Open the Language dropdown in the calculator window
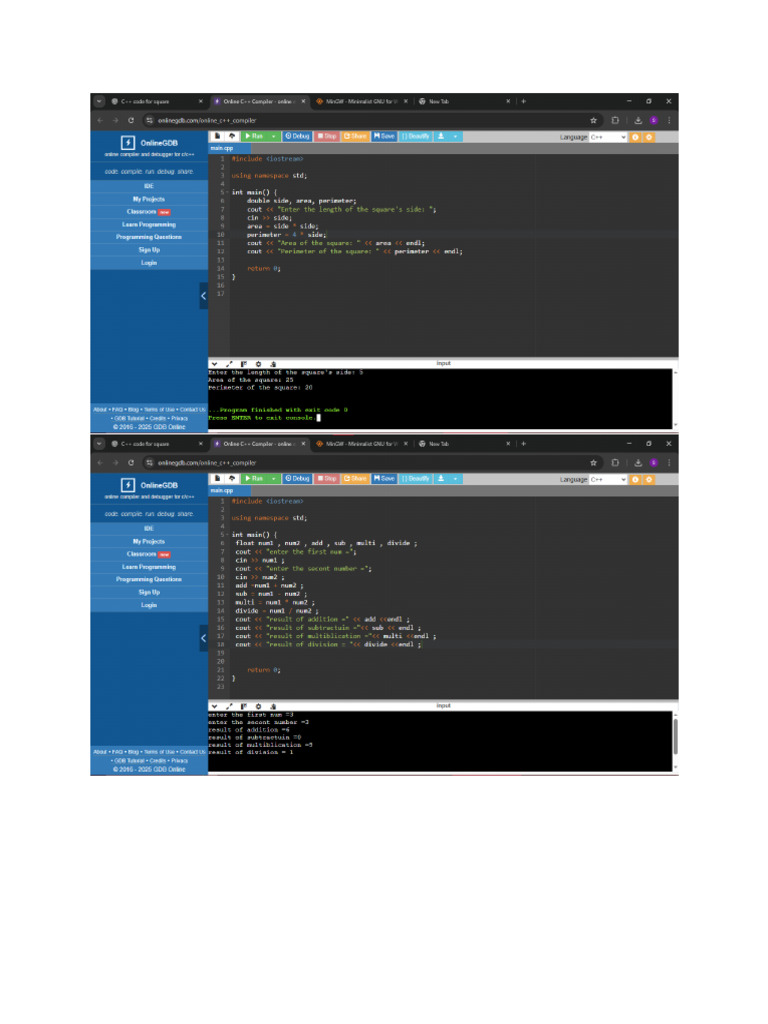Viewport: 768px width, 1024px height. pyautogui.click(x=607, y=479)
